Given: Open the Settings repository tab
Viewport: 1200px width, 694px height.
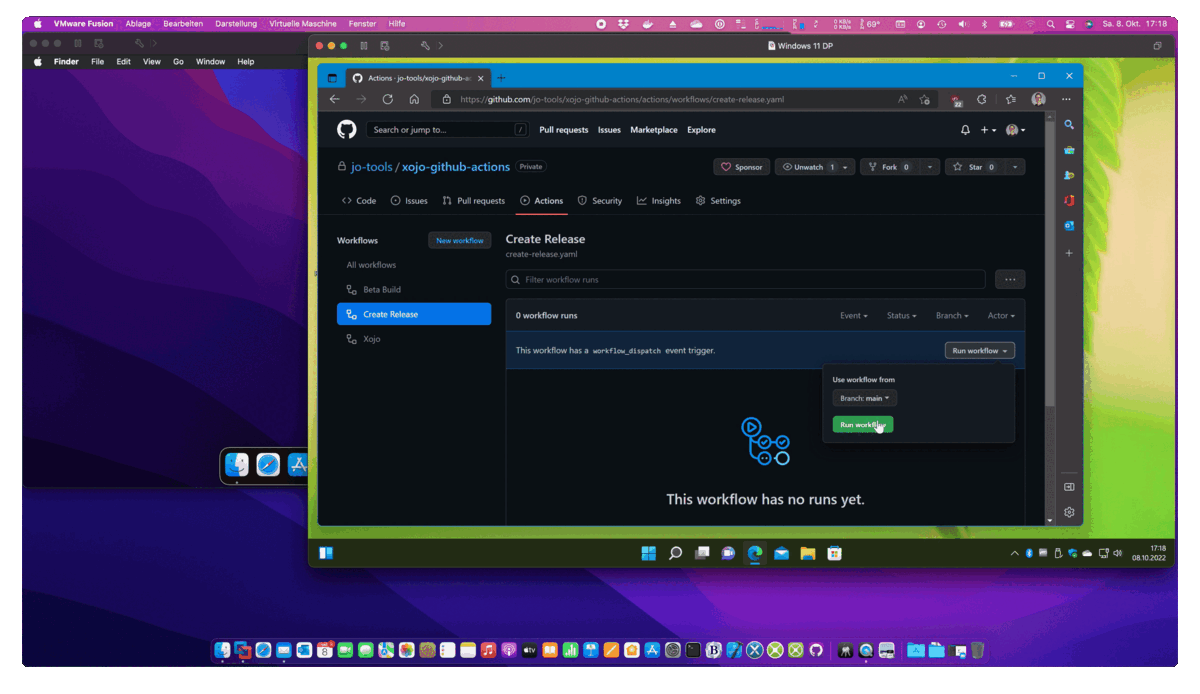Looking at the screenshot, I should pos(718,201).
